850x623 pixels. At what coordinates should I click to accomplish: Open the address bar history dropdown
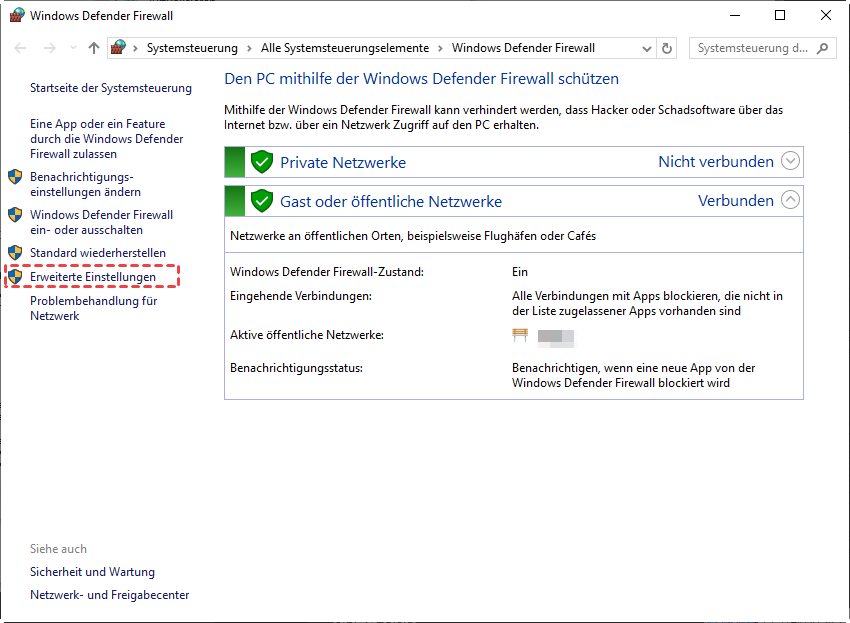tap(646, 48)
